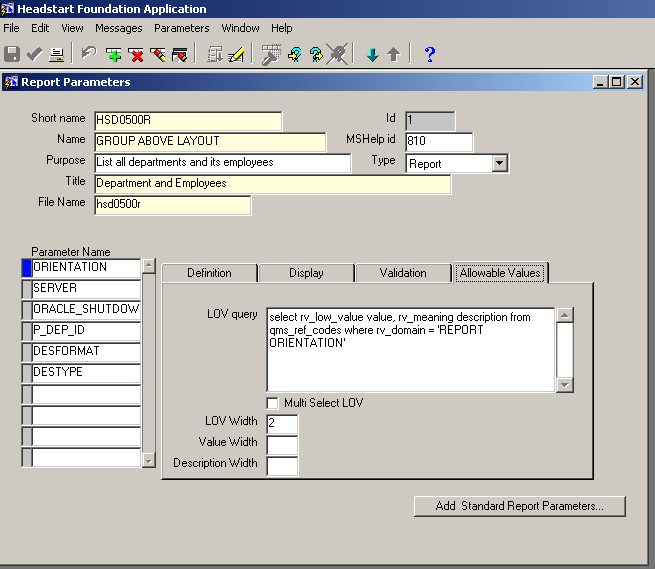Switch to the Validation tab
This screenshot has height=569, width=655.
coord(403,273)
